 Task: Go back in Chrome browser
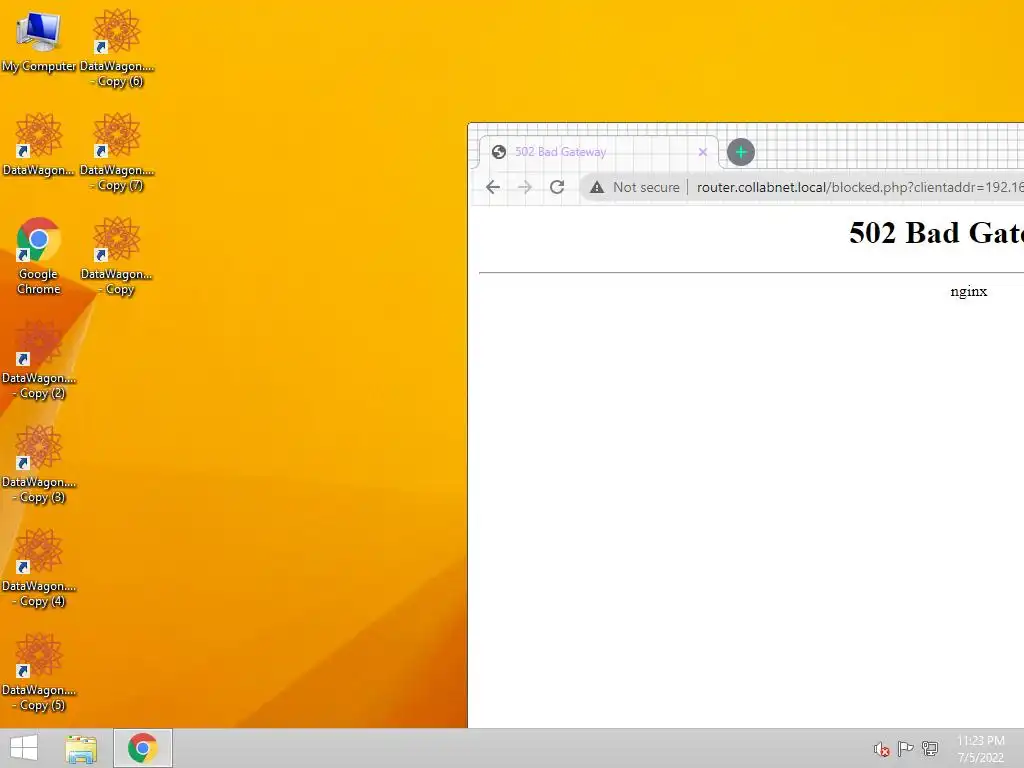click(493, 187)
